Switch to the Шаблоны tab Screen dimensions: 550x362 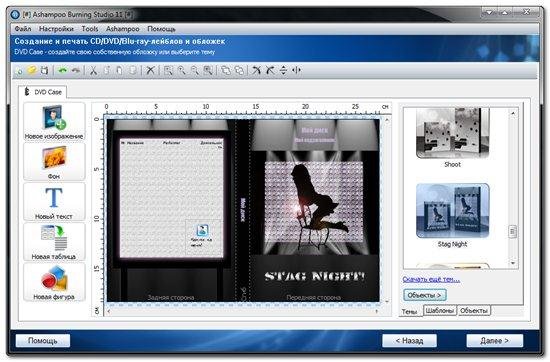tap(440, 310)
